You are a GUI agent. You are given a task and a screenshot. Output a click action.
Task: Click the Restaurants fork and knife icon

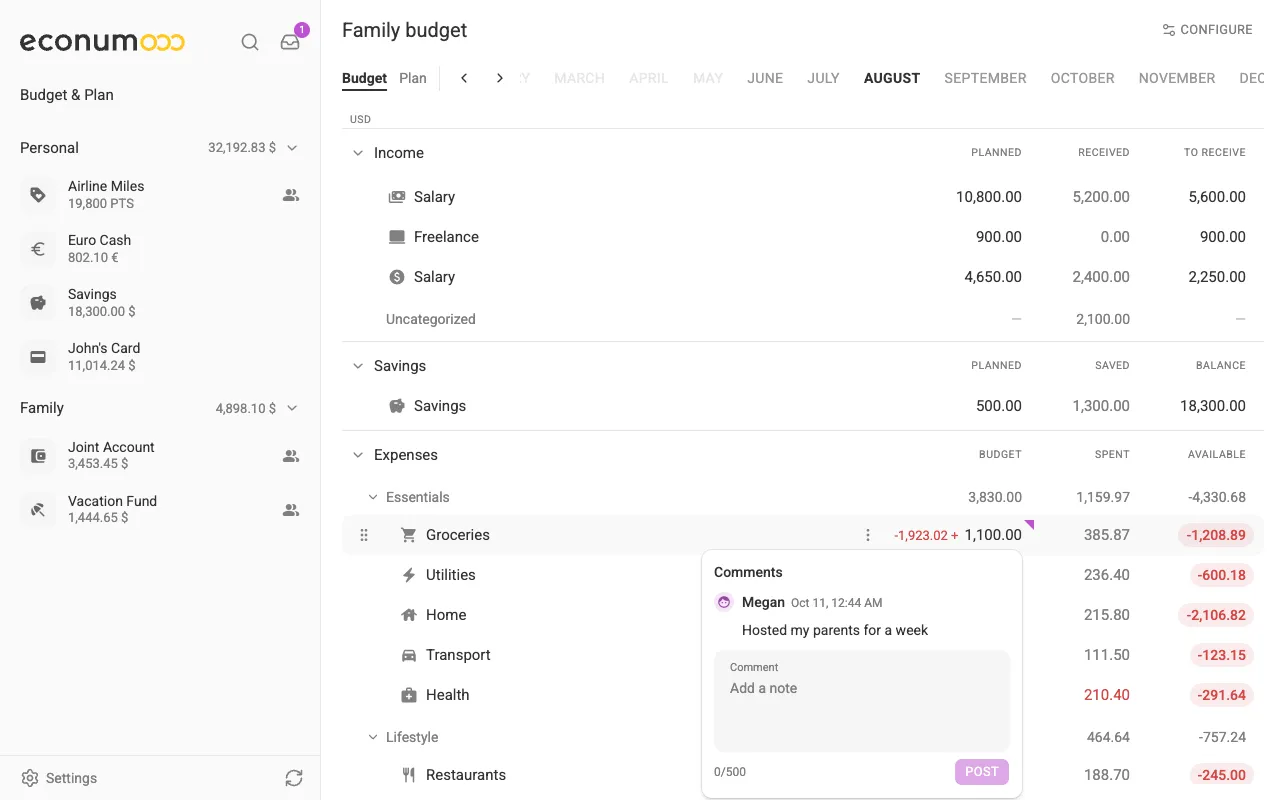pos(408,775)
